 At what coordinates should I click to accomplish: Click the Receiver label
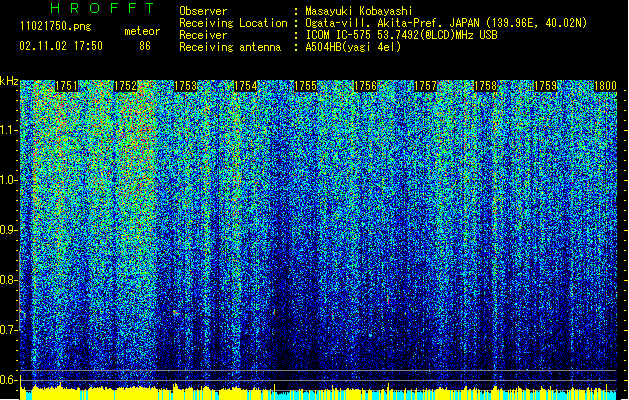click(x=203, y=35)
